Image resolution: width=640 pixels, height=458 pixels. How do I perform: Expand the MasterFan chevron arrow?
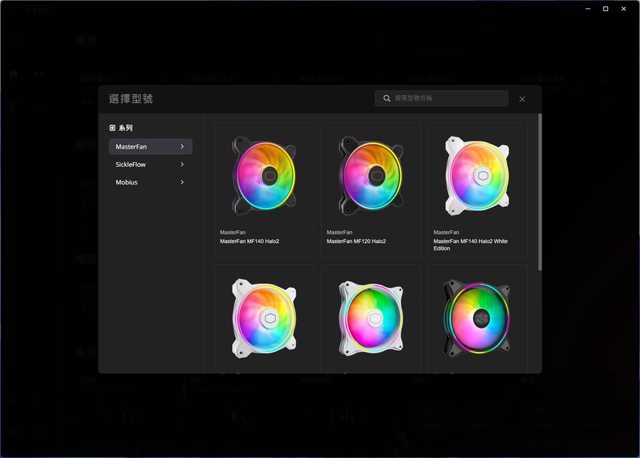coord(182,147)
